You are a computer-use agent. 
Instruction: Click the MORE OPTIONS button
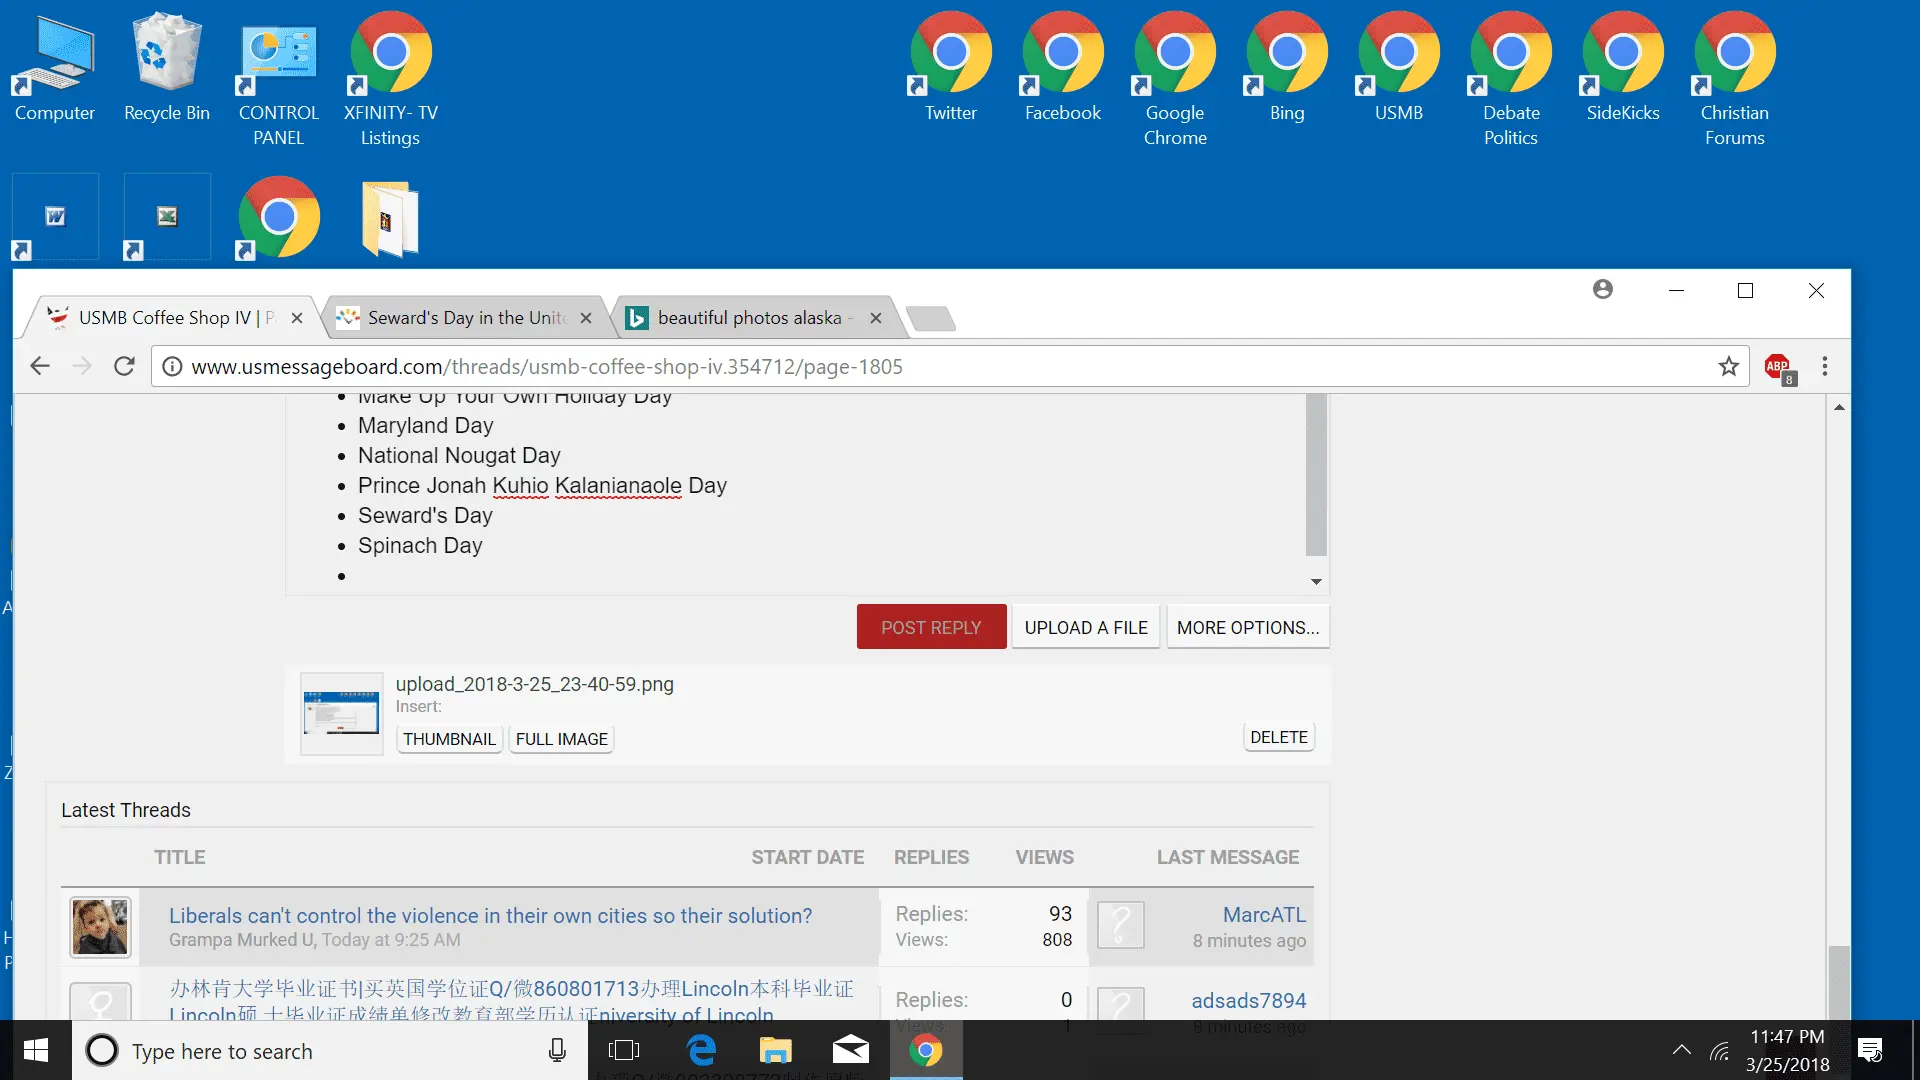click(x=1247, y=628)
